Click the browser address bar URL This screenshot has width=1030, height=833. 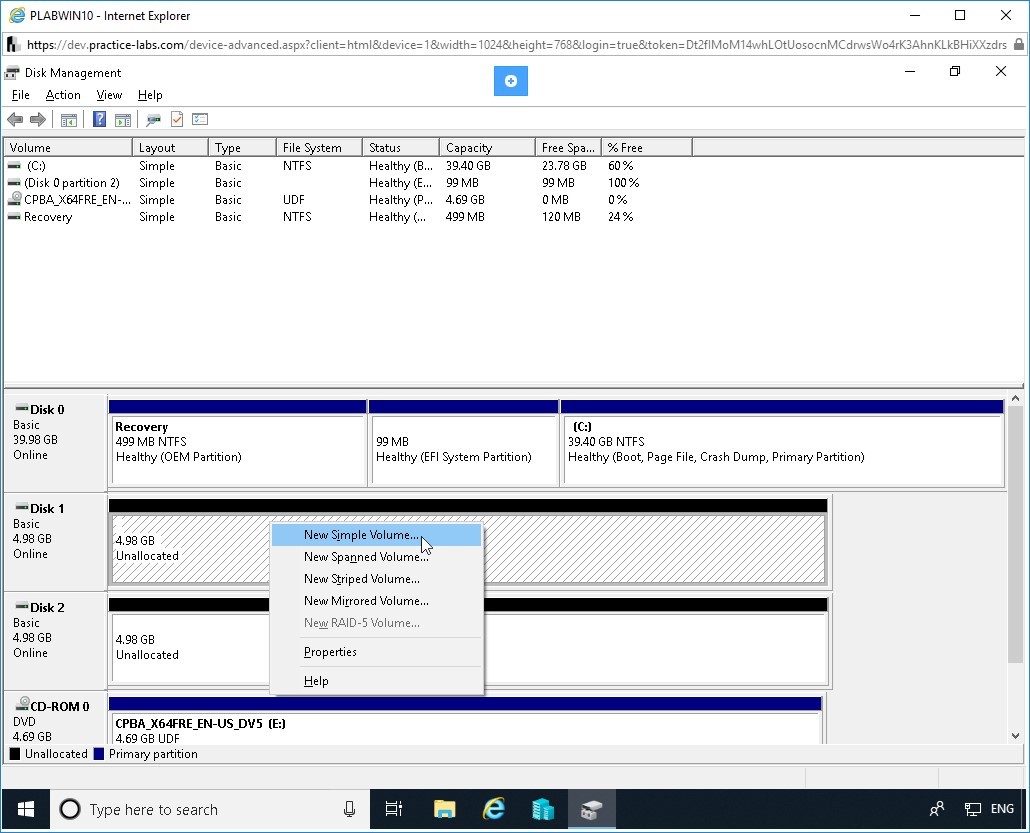click(516, 45)
